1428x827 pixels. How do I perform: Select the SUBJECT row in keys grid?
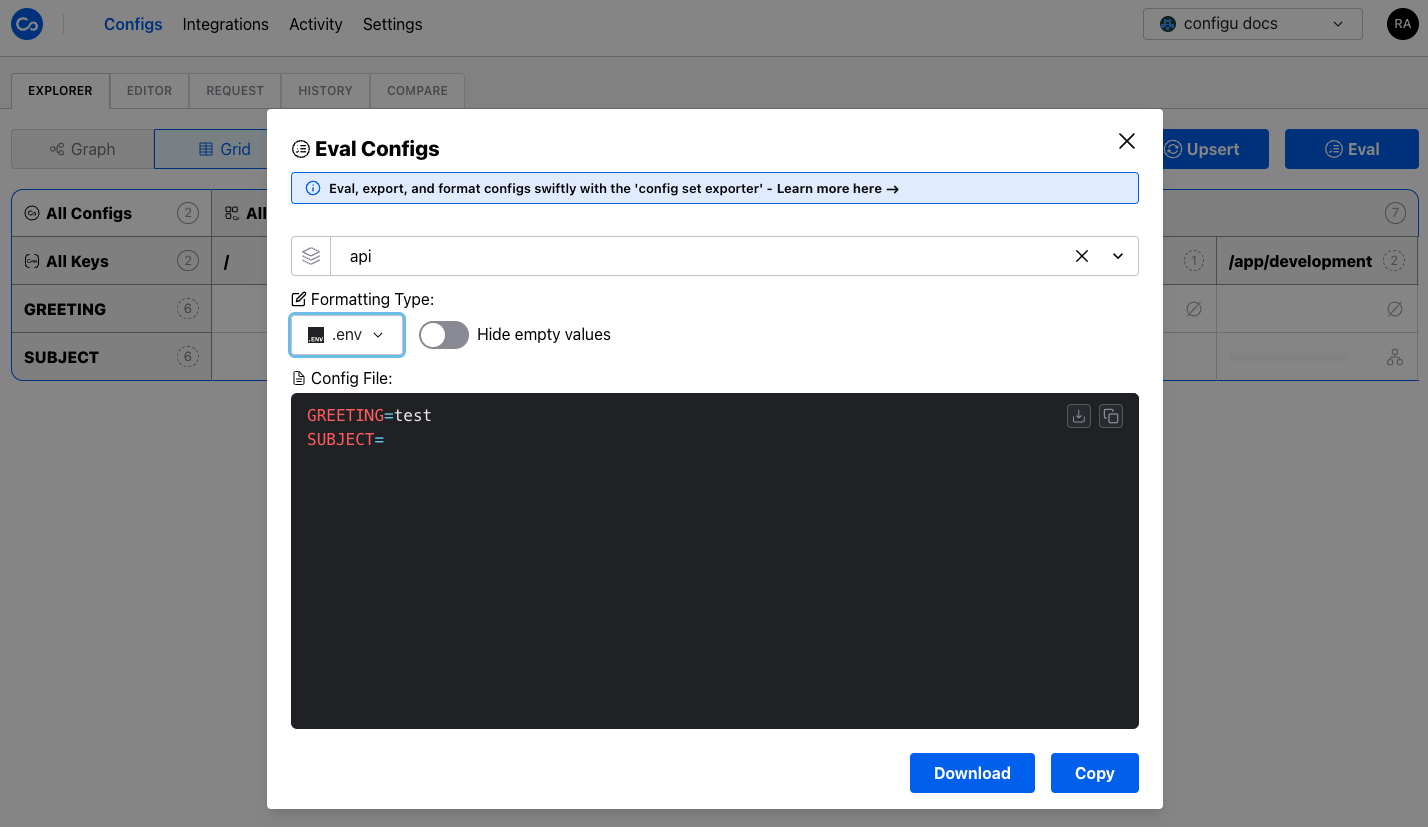111,357
